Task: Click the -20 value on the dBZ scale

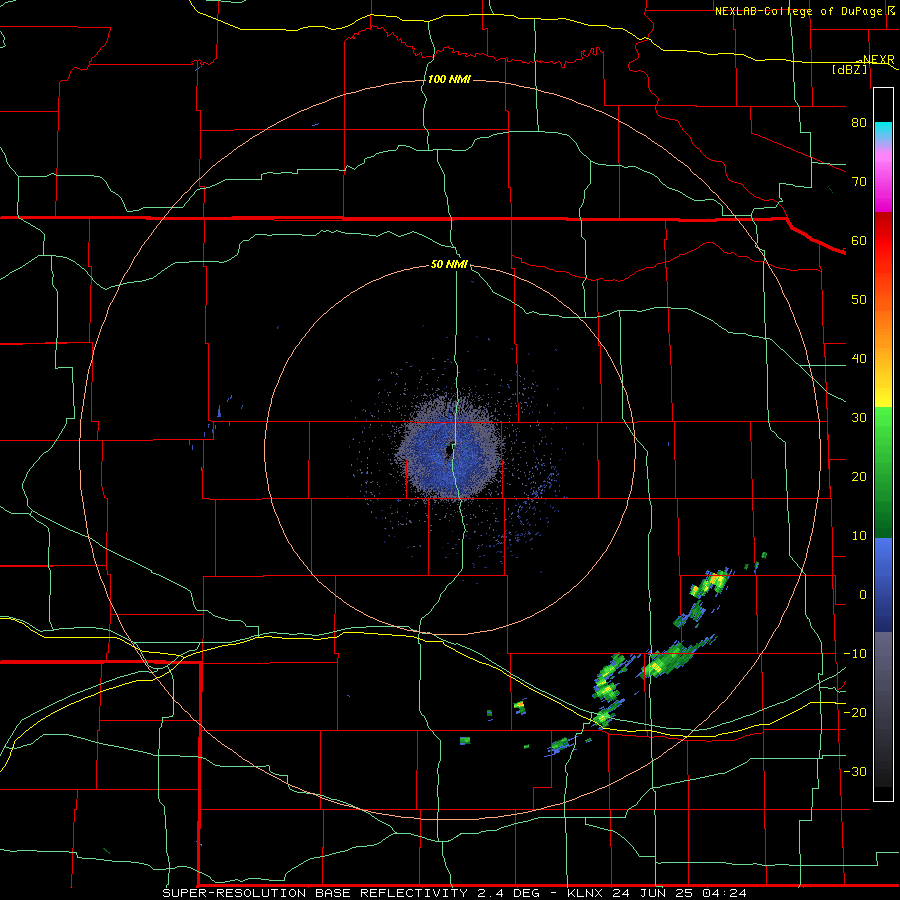Action: coord(855,713)
